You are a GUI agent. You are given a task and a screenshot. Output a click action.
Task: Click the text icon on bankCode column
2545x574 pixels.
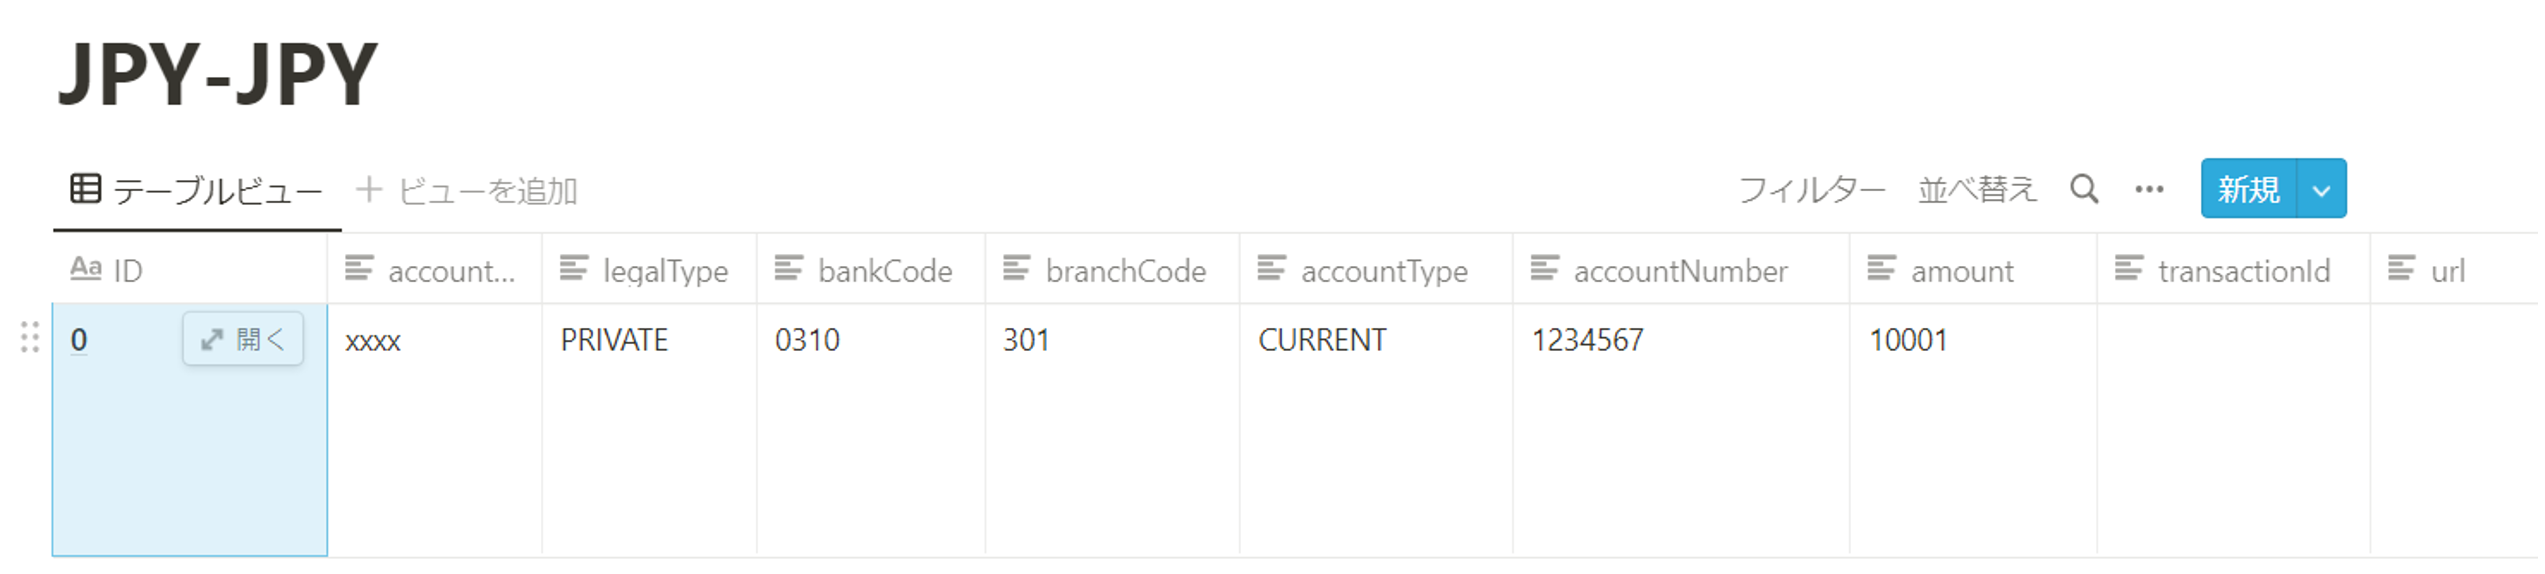coord(789,269)
